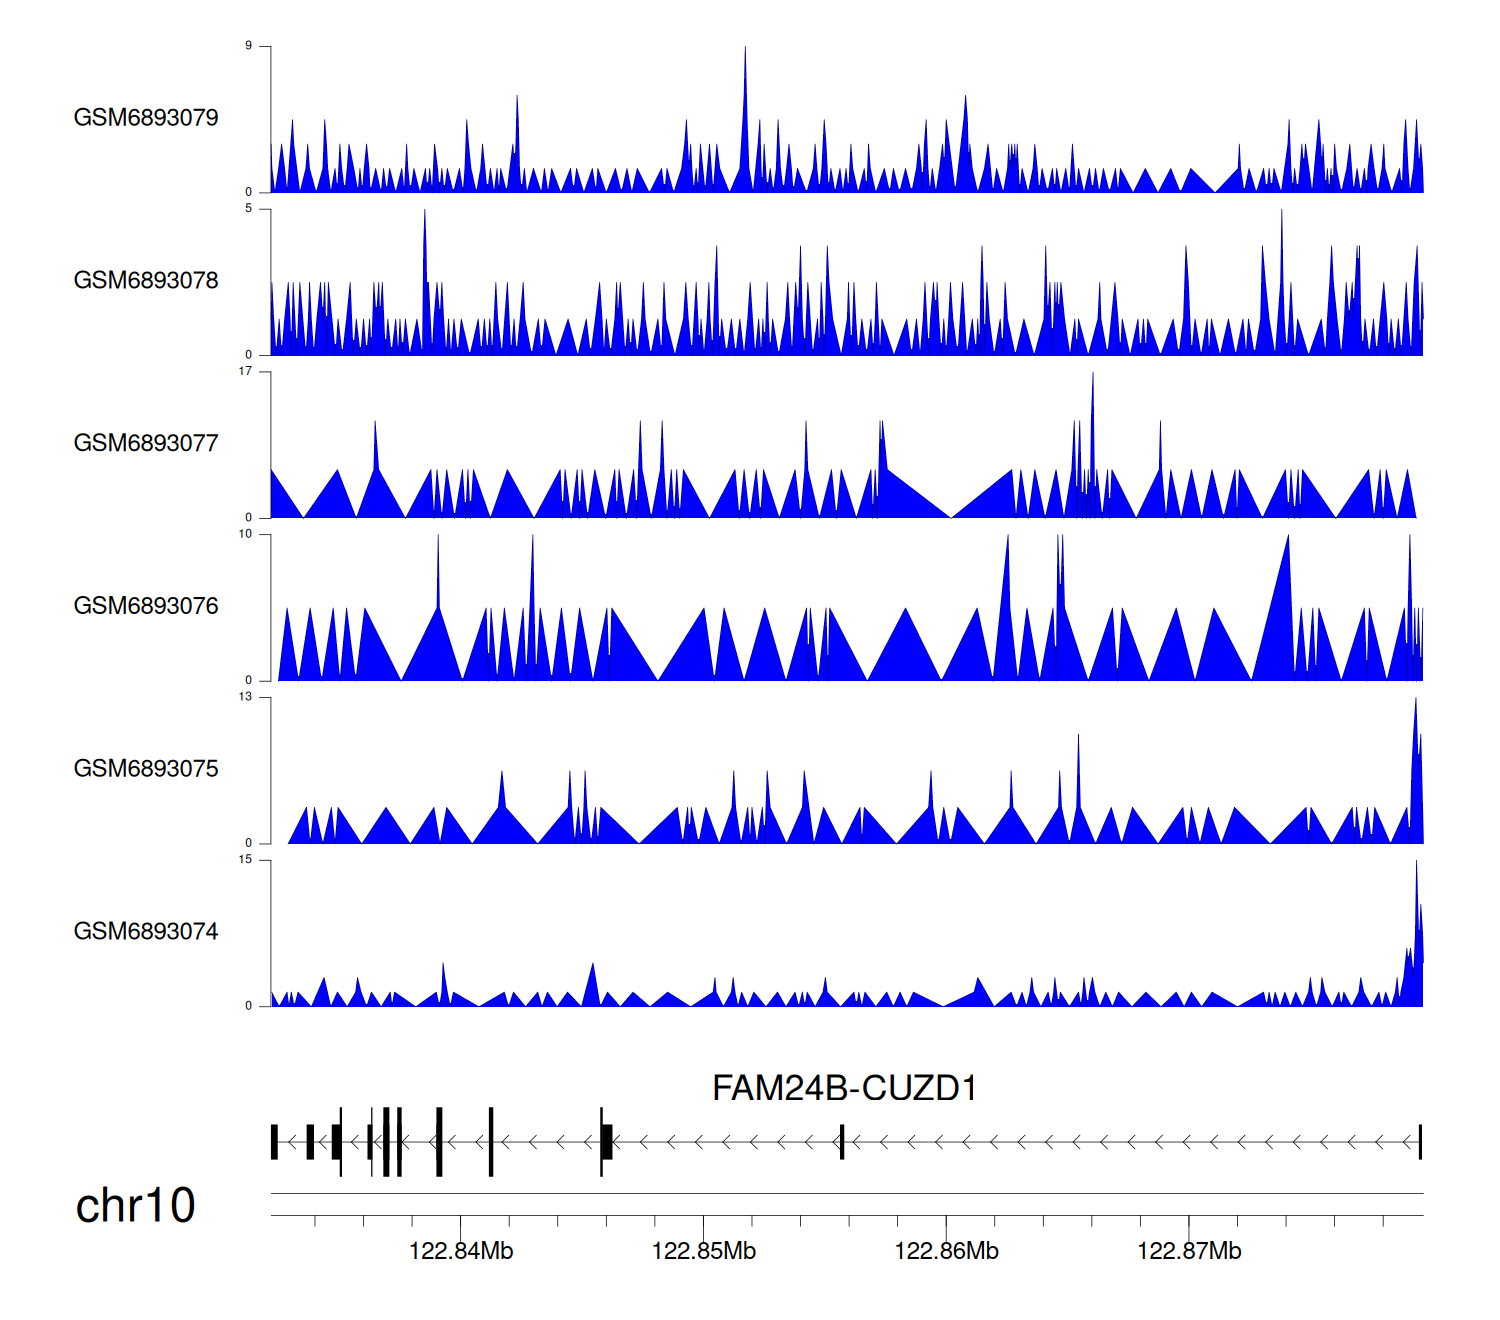
Task: Click the GSM6893077 track label
Action: click(x=146, y=444)
